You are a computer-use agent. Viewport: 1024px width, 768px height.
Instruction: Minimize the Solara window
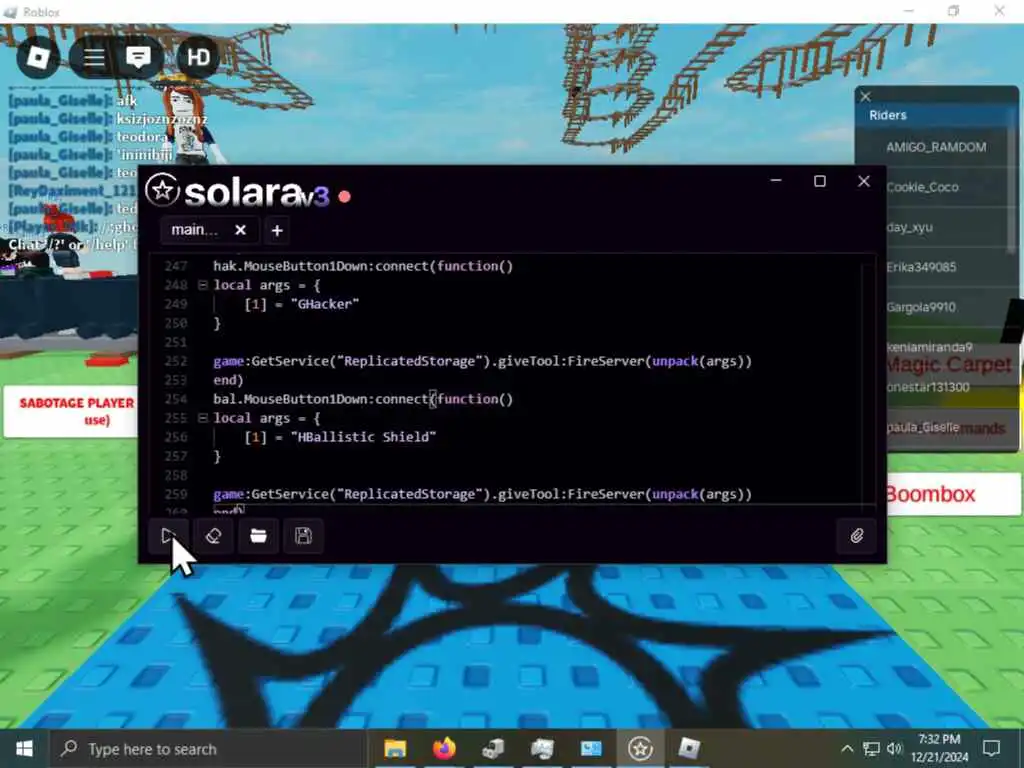[x=776, y=181]
